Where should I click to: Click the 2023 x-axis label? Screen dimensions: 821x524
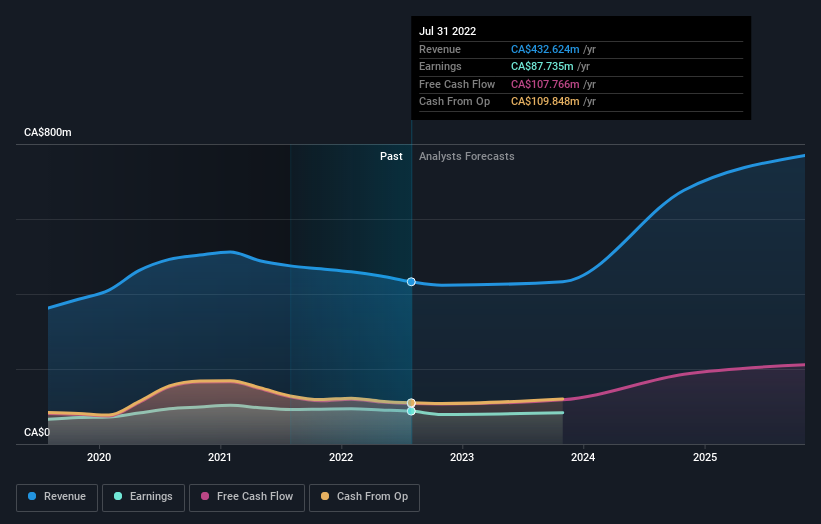pyautogui.click(x=462, y=457)
